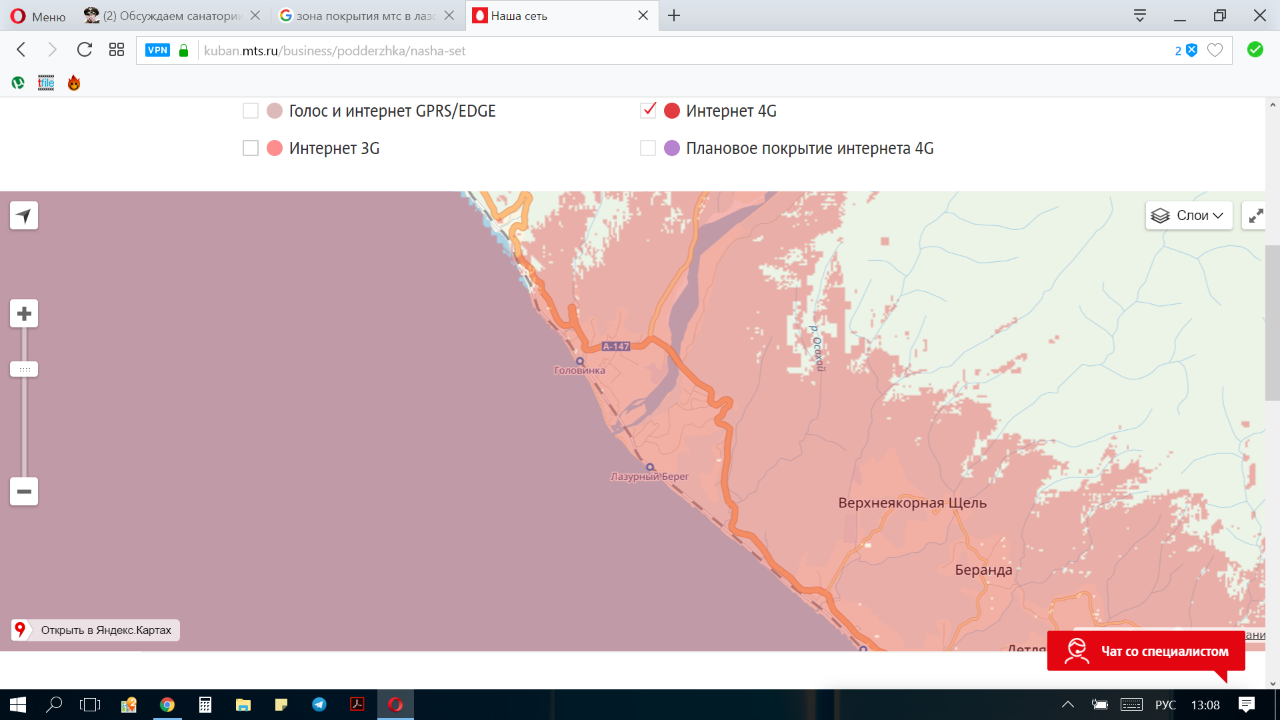
Task: Expand the map to fullscreen
Action: [x=1256, y=215]
